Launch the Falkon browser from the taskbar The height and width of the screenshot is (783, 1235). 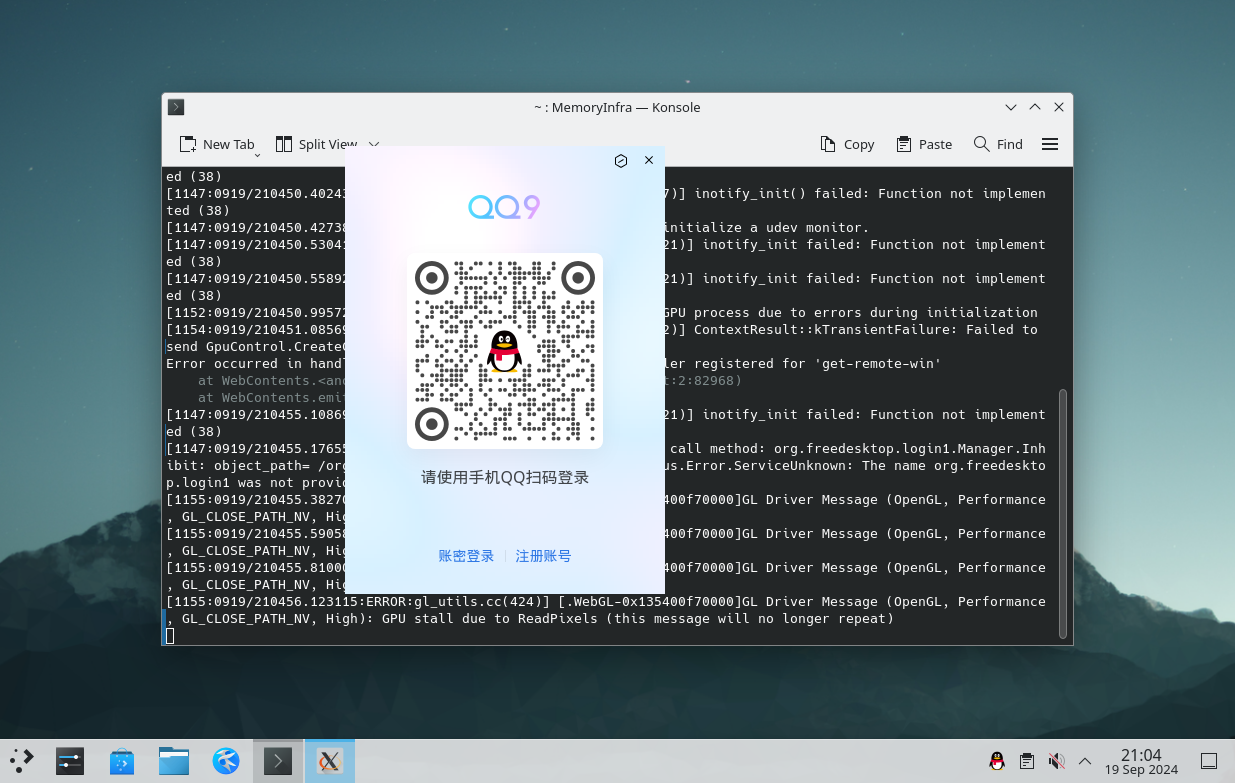pos(226,761)
